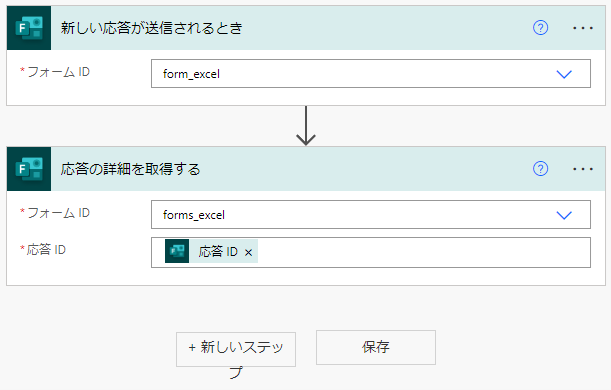Click 保存 button to save flow

click(376, 348)
